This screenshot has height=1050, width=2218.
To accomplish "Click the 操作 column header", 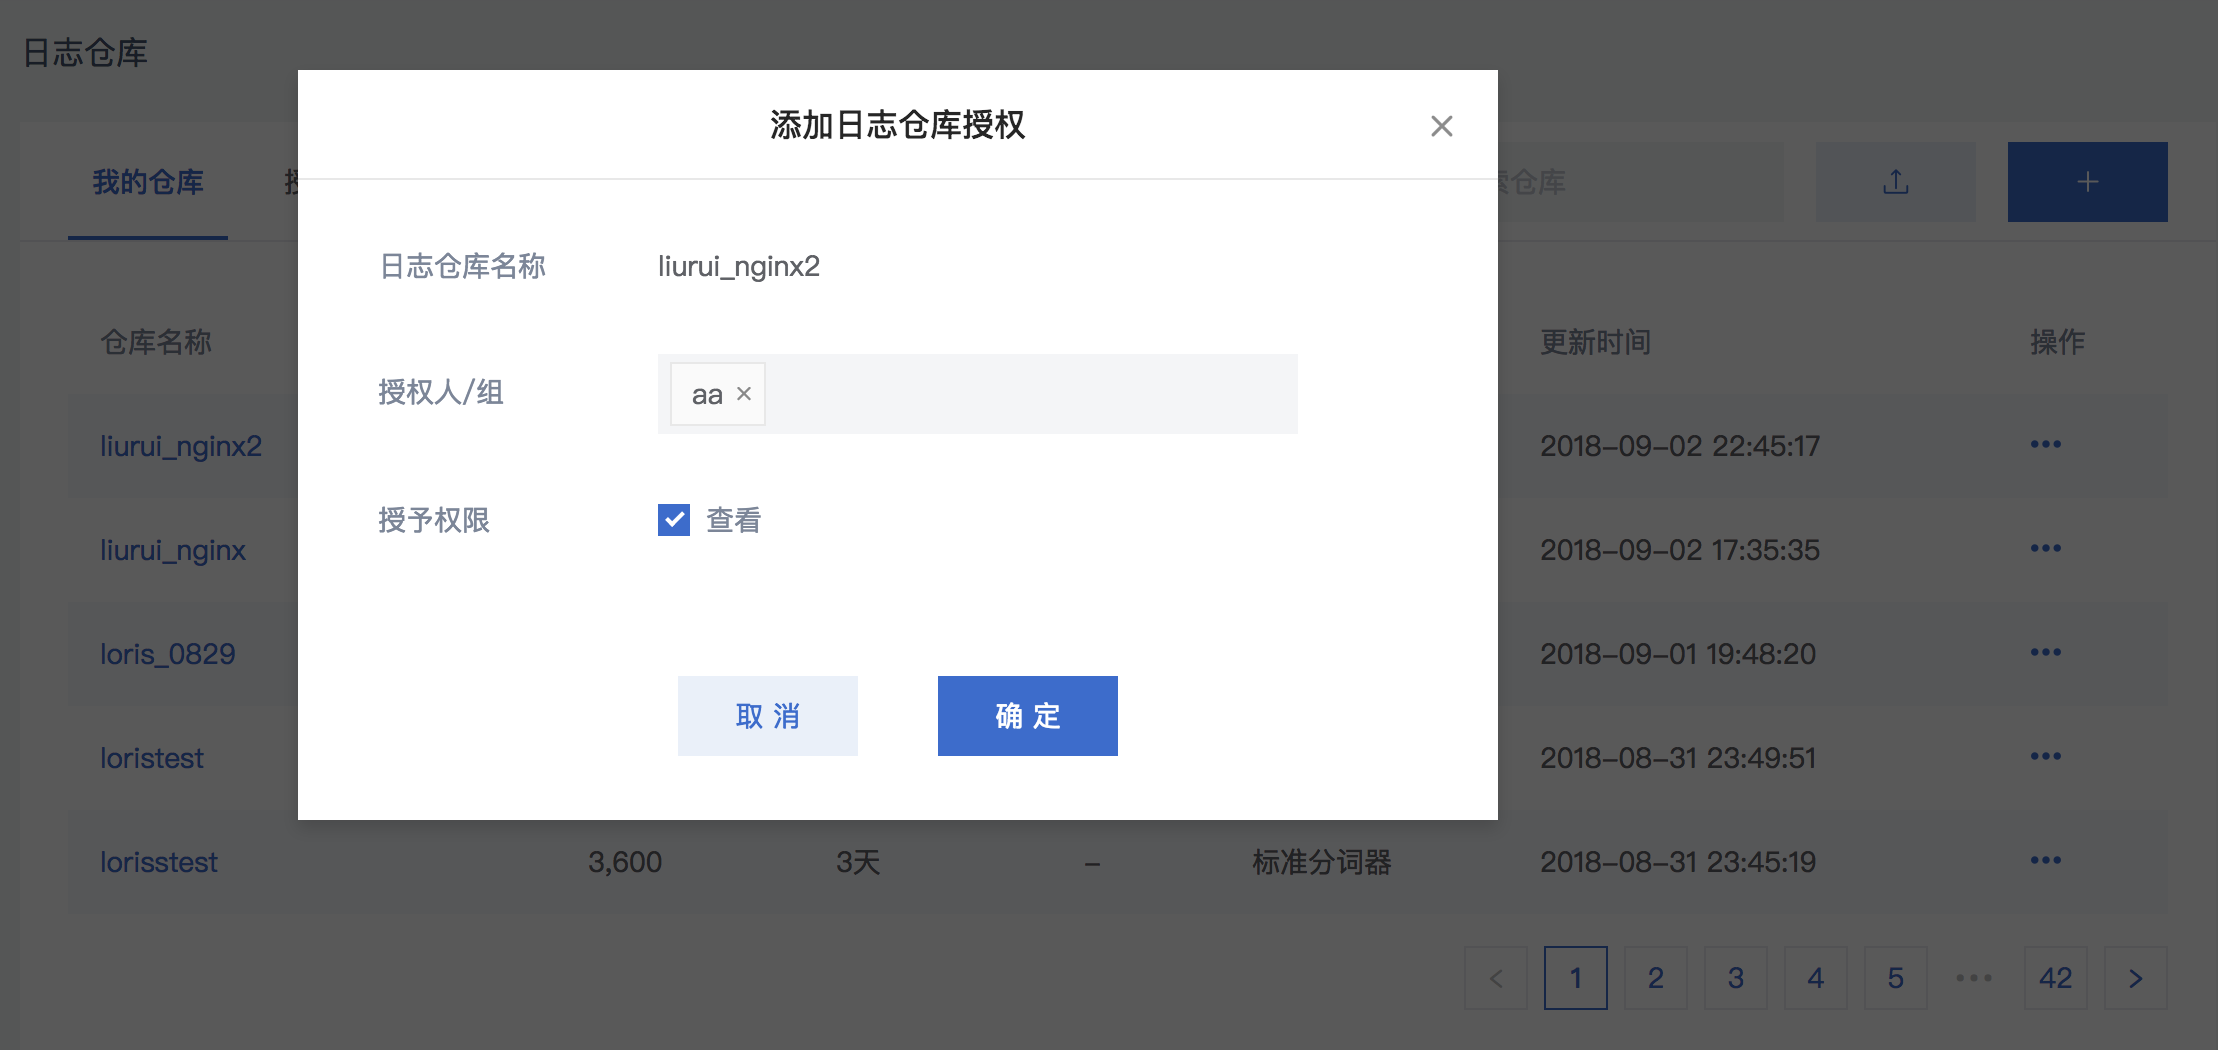I will click(x=2058, y=342).
